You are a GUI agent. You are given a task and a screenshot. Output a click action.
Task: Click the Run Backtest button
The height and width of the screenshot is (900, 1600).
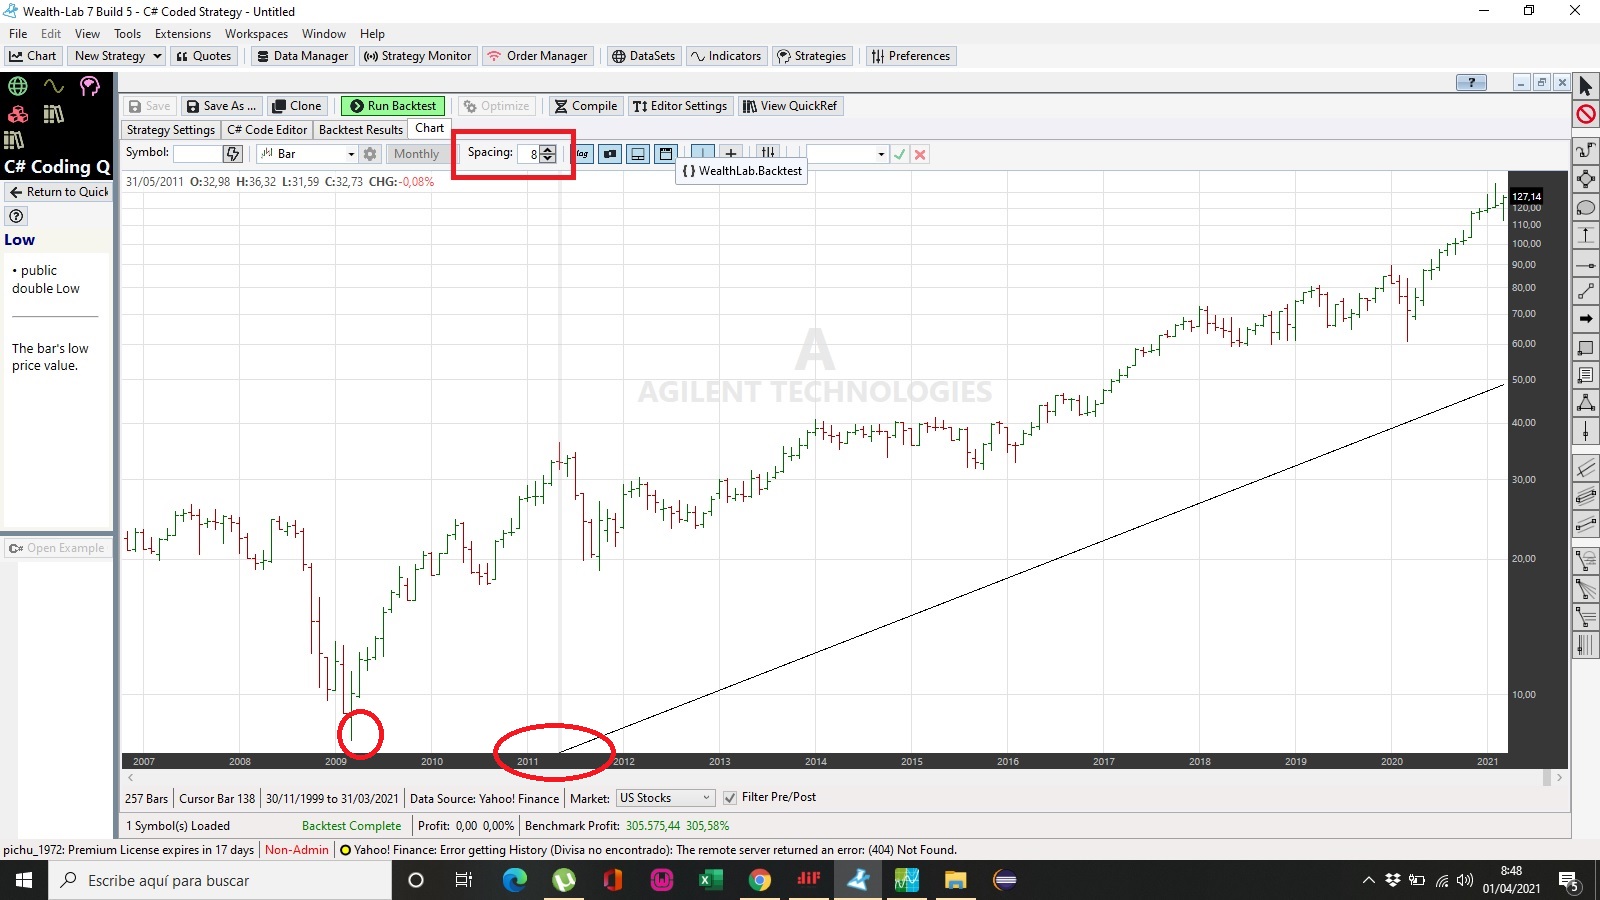point(394,106)
